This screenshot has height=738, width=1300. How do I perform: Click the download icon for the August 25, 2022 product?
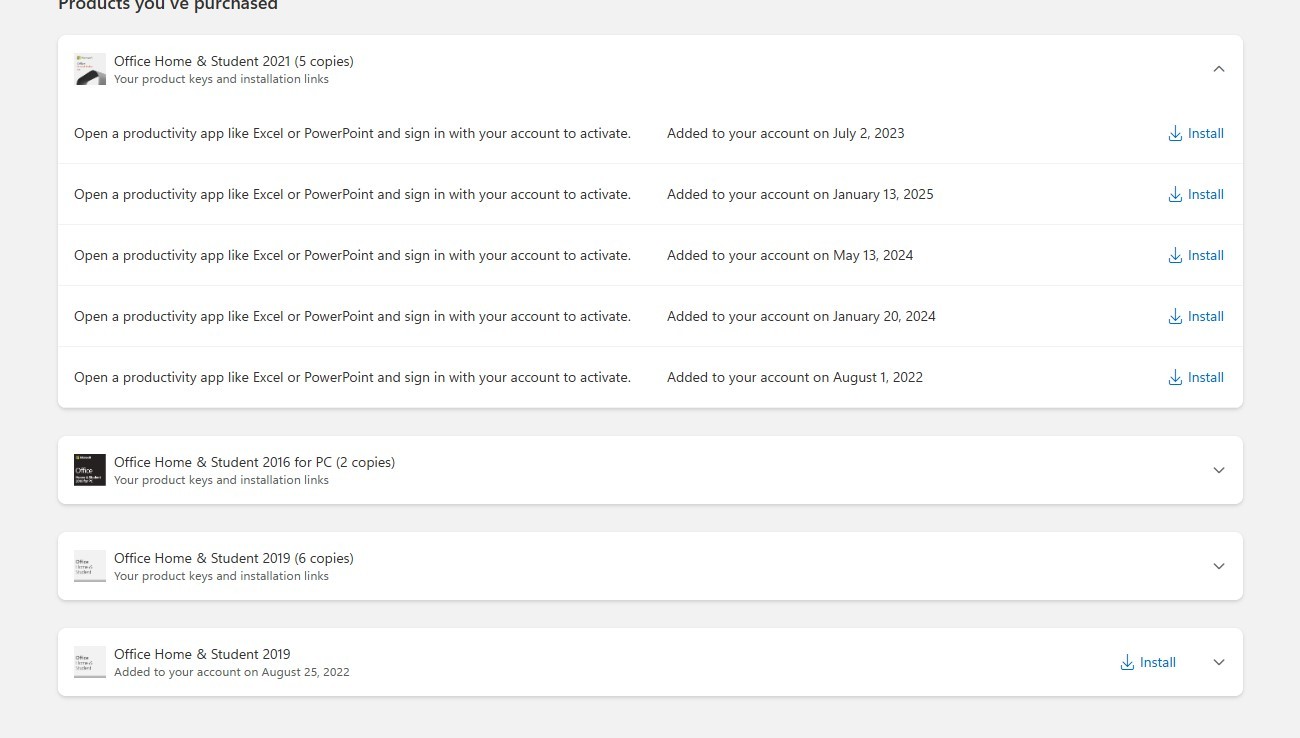[1127, 663]
